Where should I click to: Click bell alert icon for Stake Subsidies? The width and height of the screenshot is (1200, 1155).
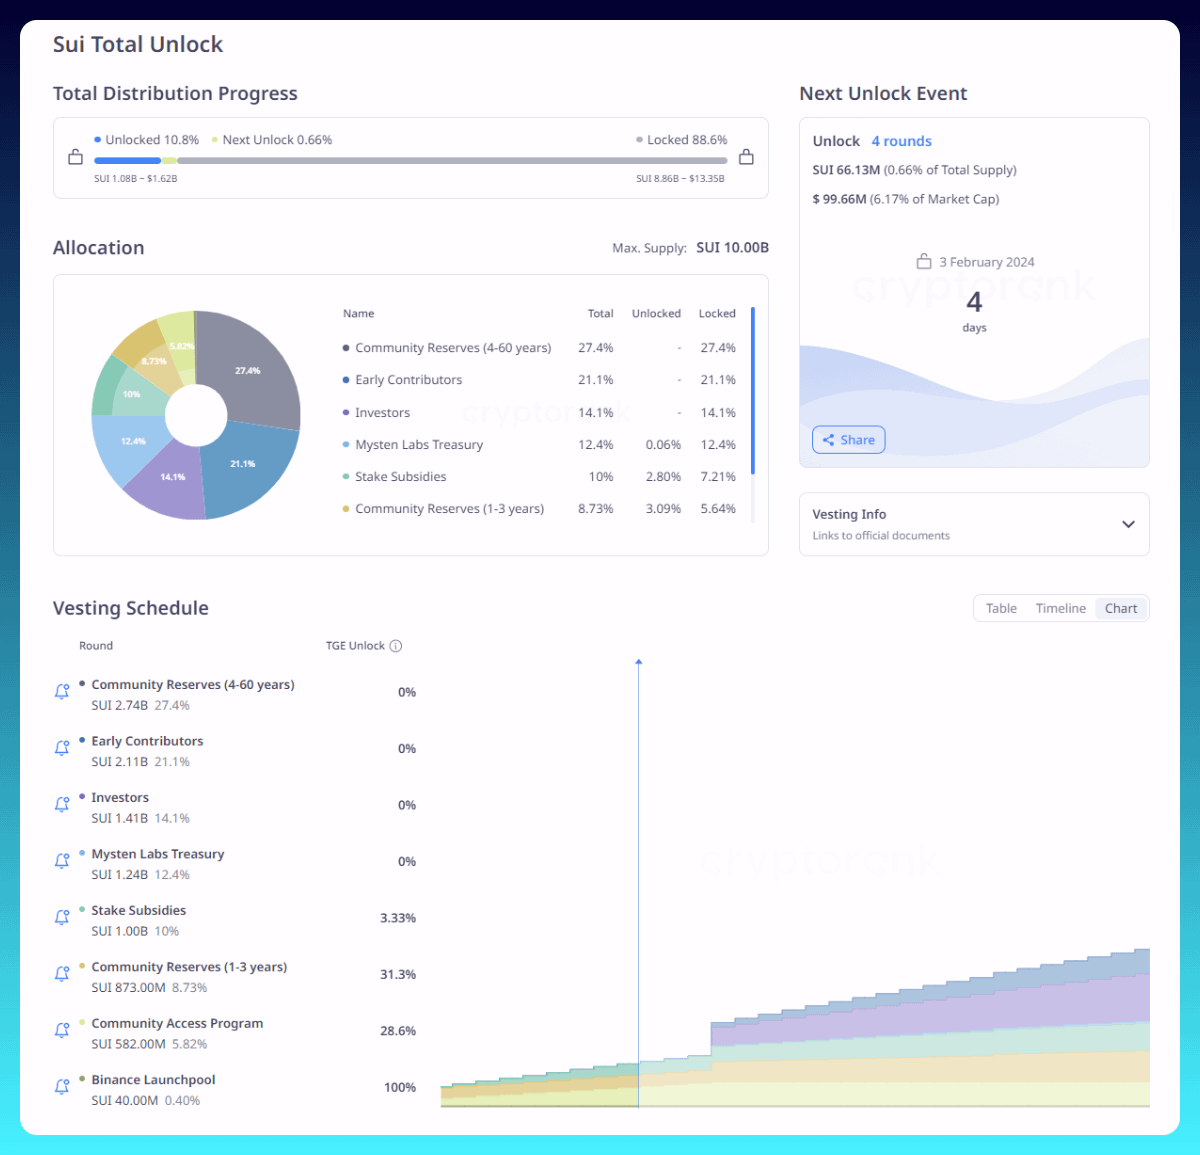[62, 918]
